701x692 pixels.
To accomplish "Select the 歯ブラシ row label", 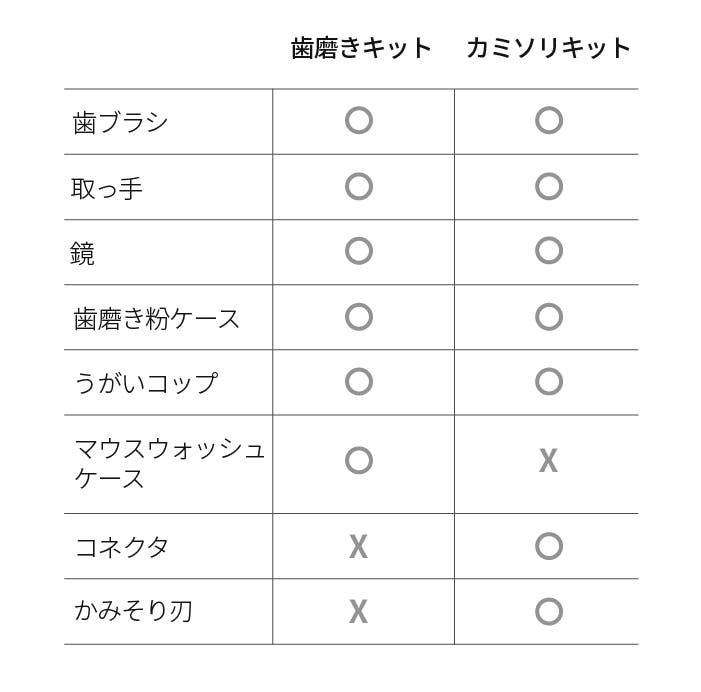I will (x=121, y=122).
